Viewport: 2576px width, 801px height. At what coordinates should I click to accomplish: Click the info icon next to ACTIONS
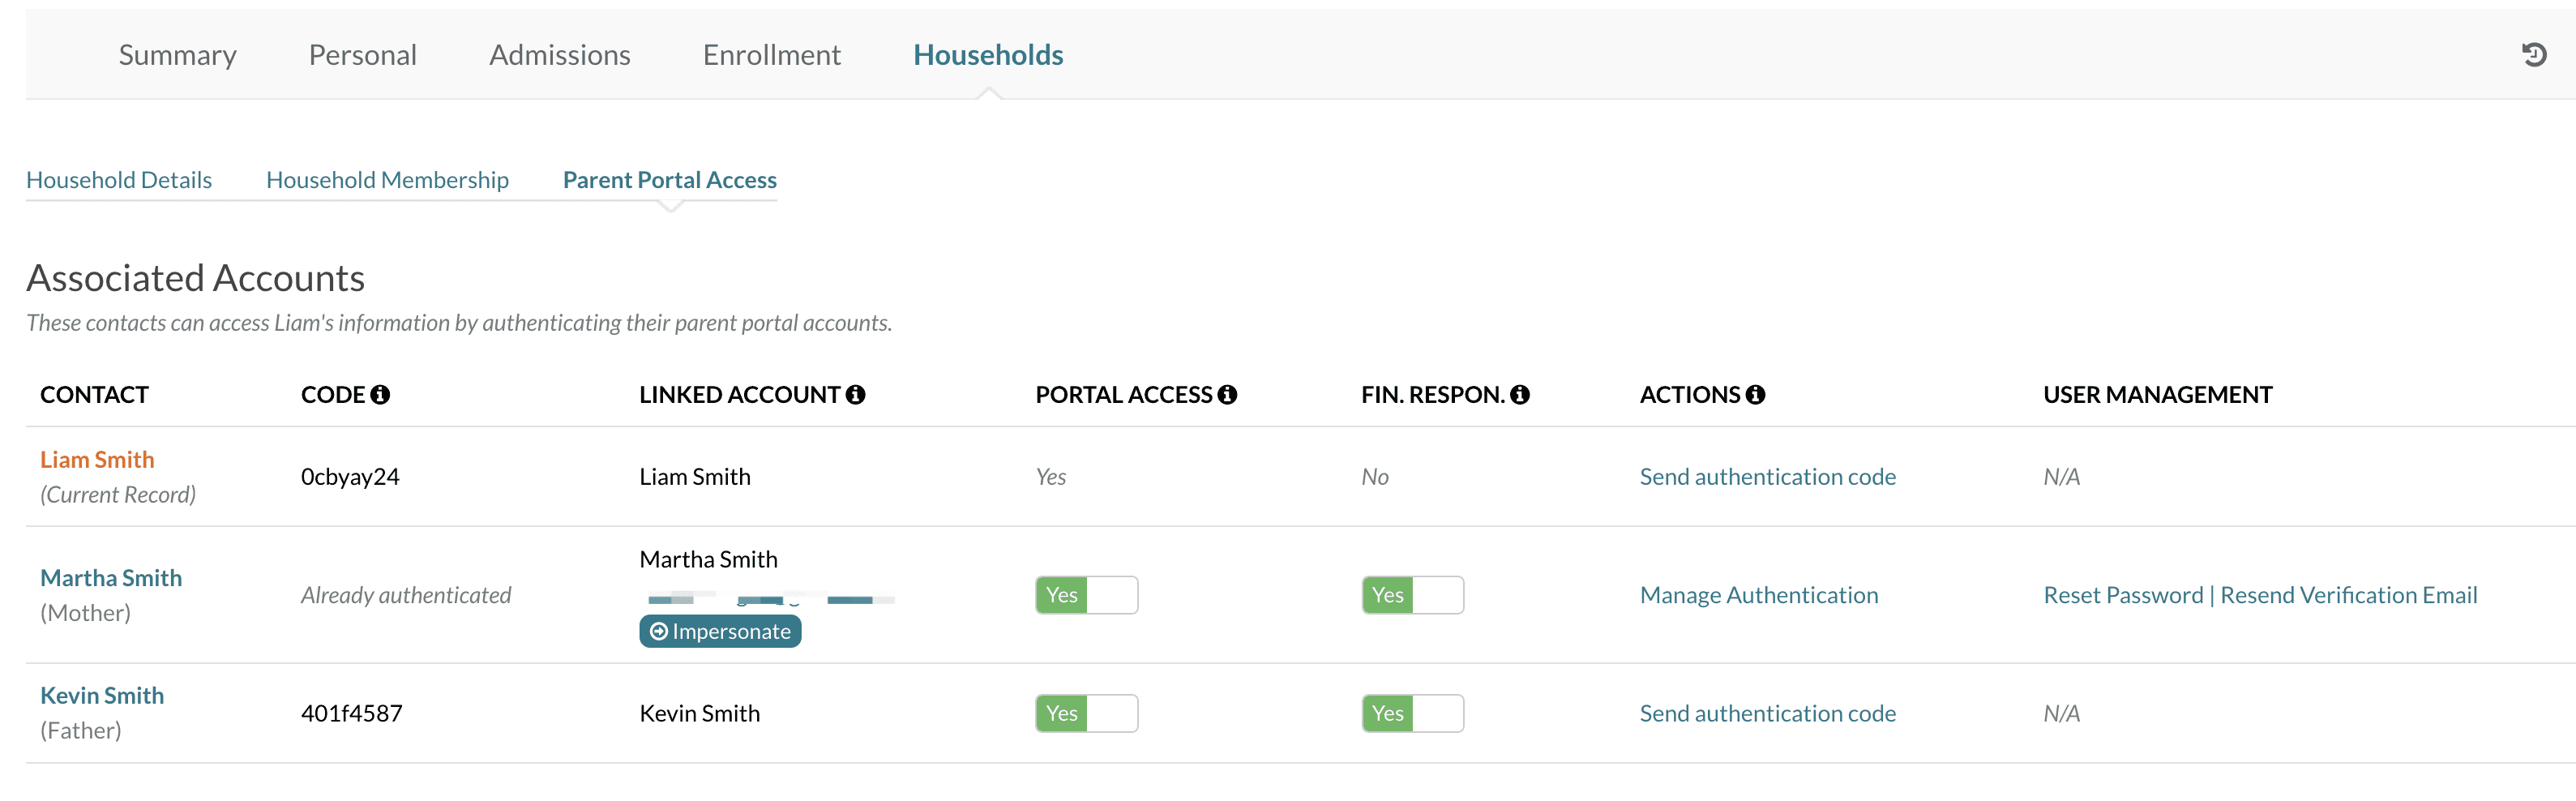tap(1755, 395)
